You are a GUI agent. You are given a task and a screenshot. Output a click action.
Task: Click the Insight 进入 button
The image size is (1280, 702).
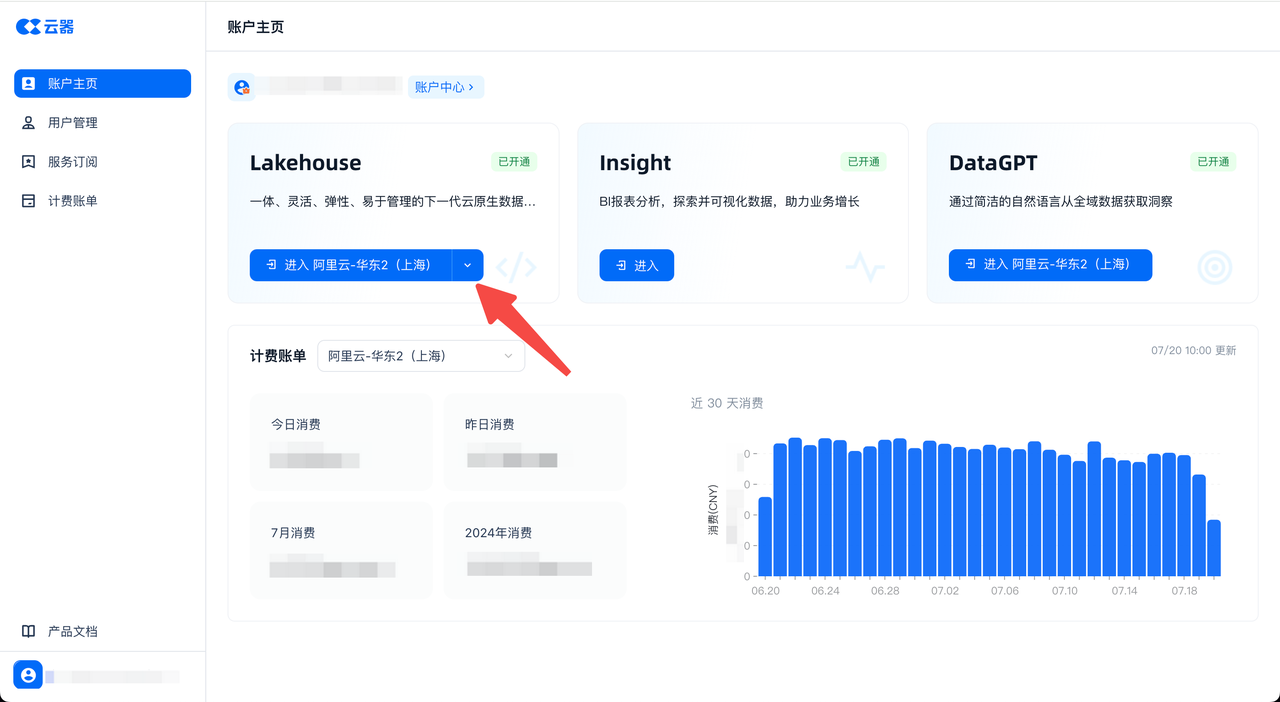pyautogui.click(x=636, y=265)
